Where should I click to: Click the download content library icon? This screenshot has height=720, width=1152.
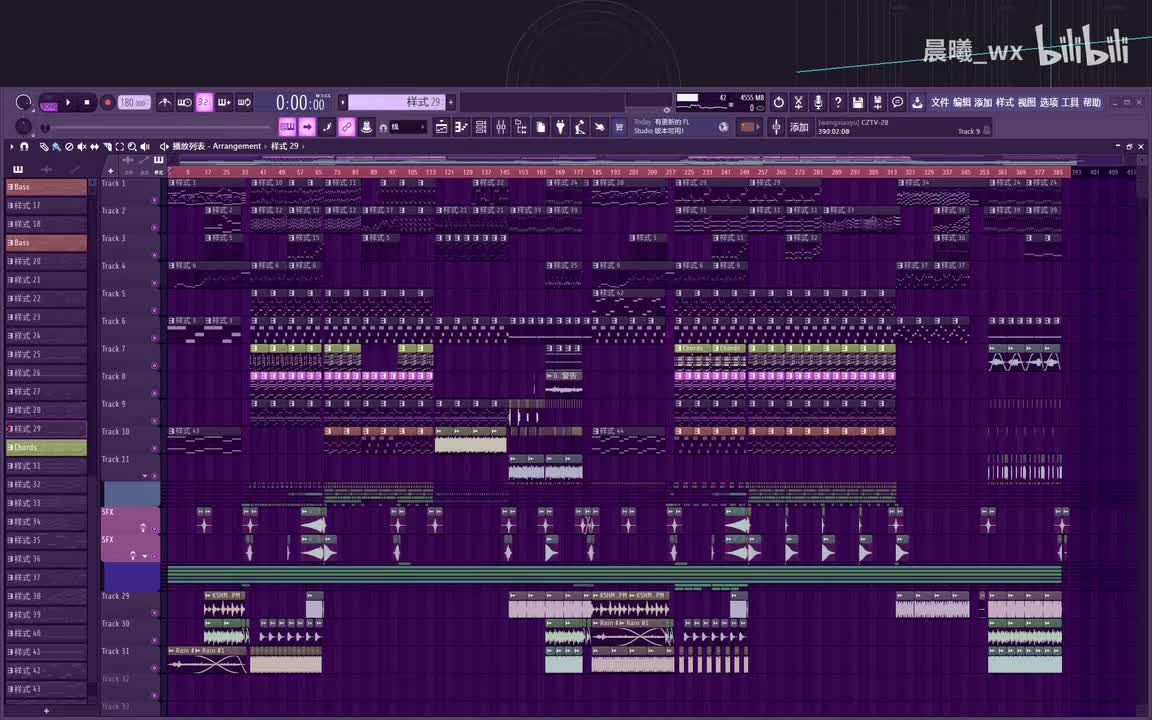pos(918,102)
